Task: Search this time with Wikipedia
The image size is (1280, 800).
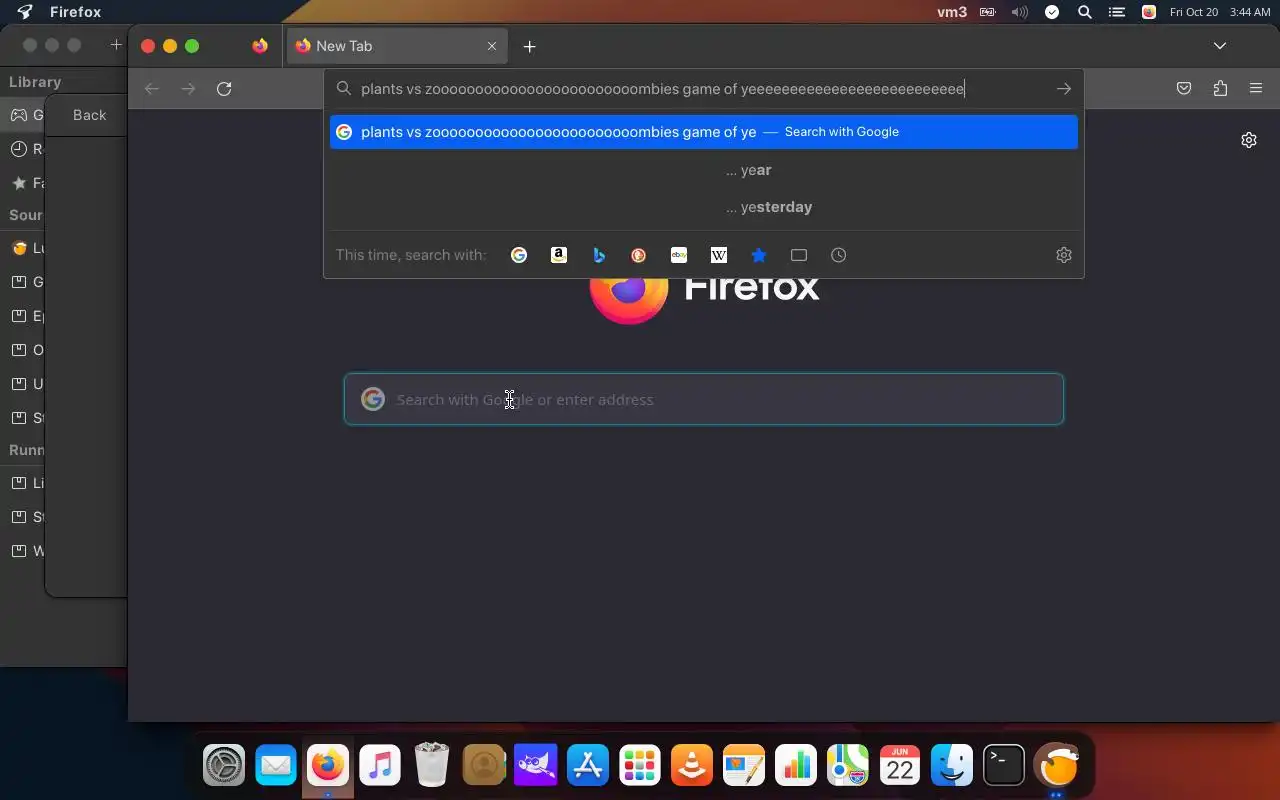Action: pyautogui.click(x=719, y=255)
